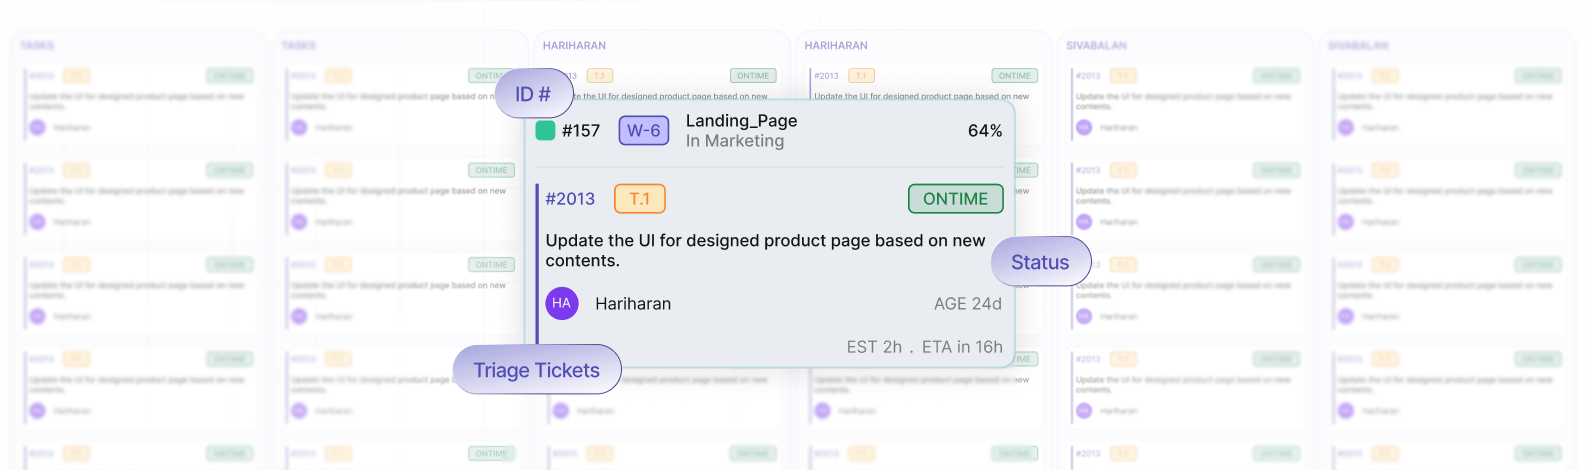Click the ID # callout pill
The height and width of the screenshot is (470, 1588).
coord(534,94)
